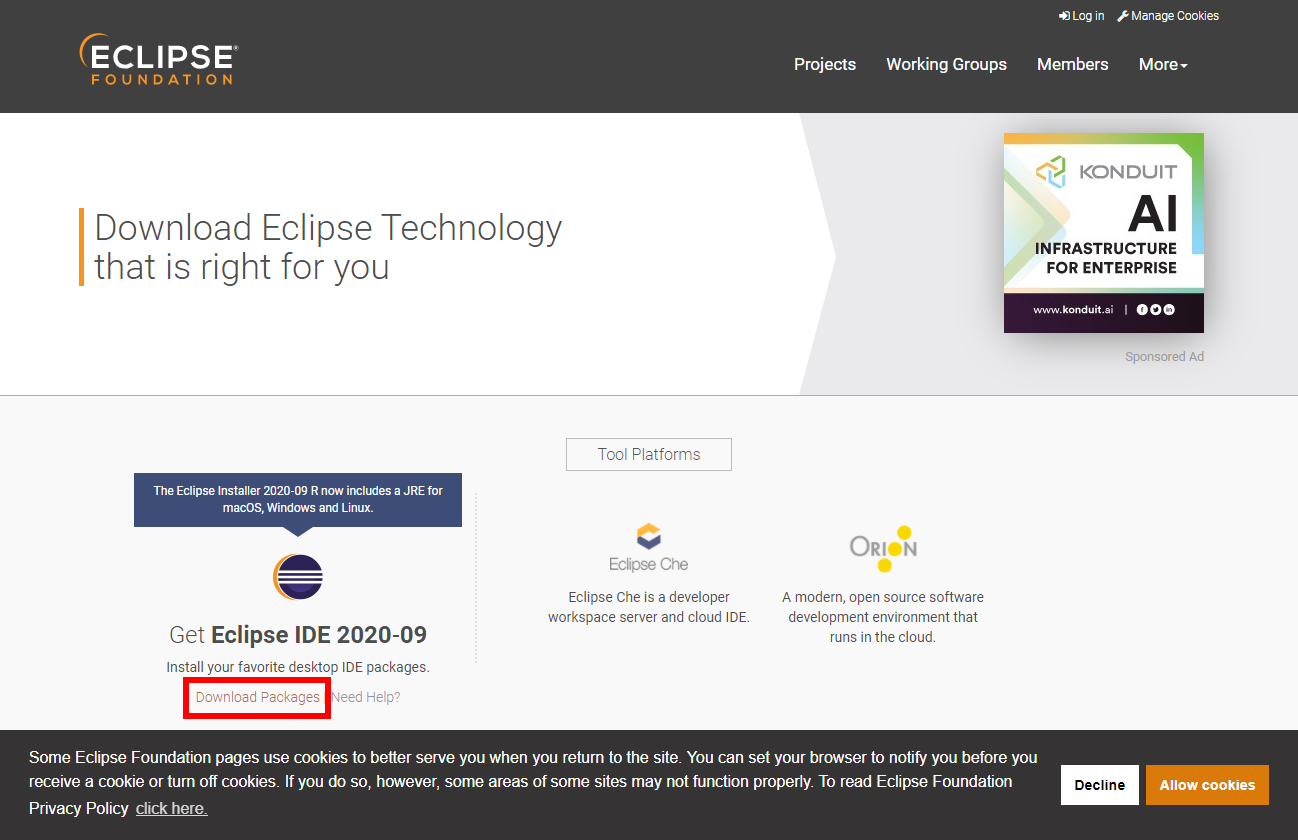Click the Eclipse Che description text

649,607
